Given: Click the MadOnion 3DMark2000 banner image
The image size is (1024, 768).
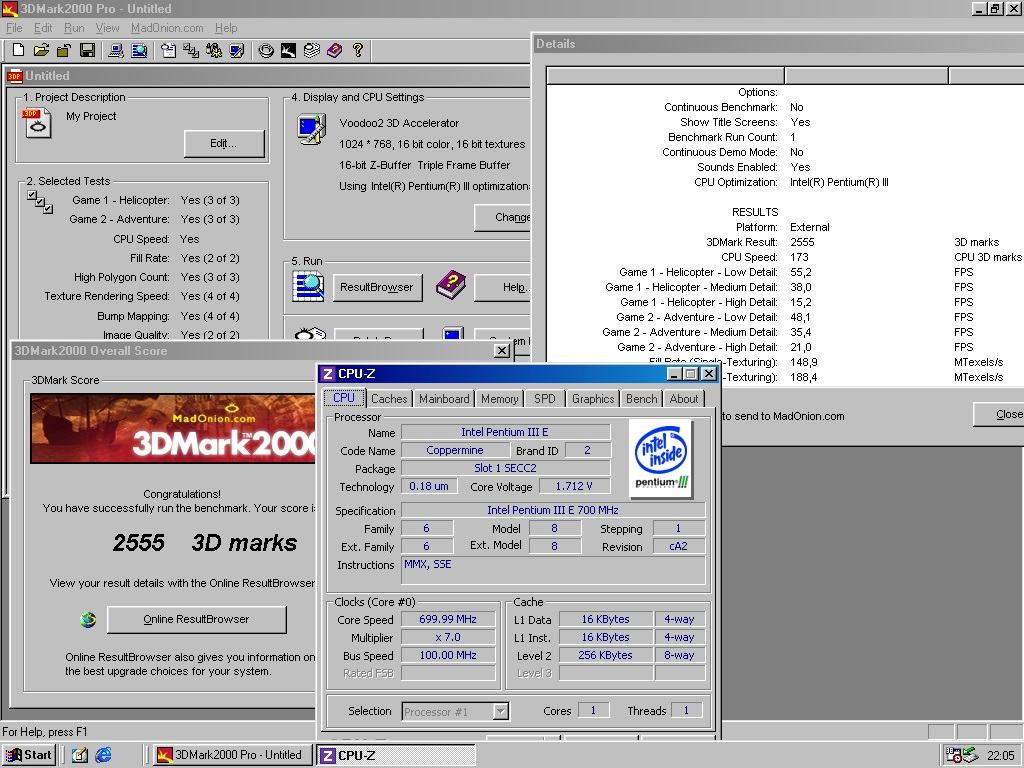Looking at the screenshot, I should (173, 428).
